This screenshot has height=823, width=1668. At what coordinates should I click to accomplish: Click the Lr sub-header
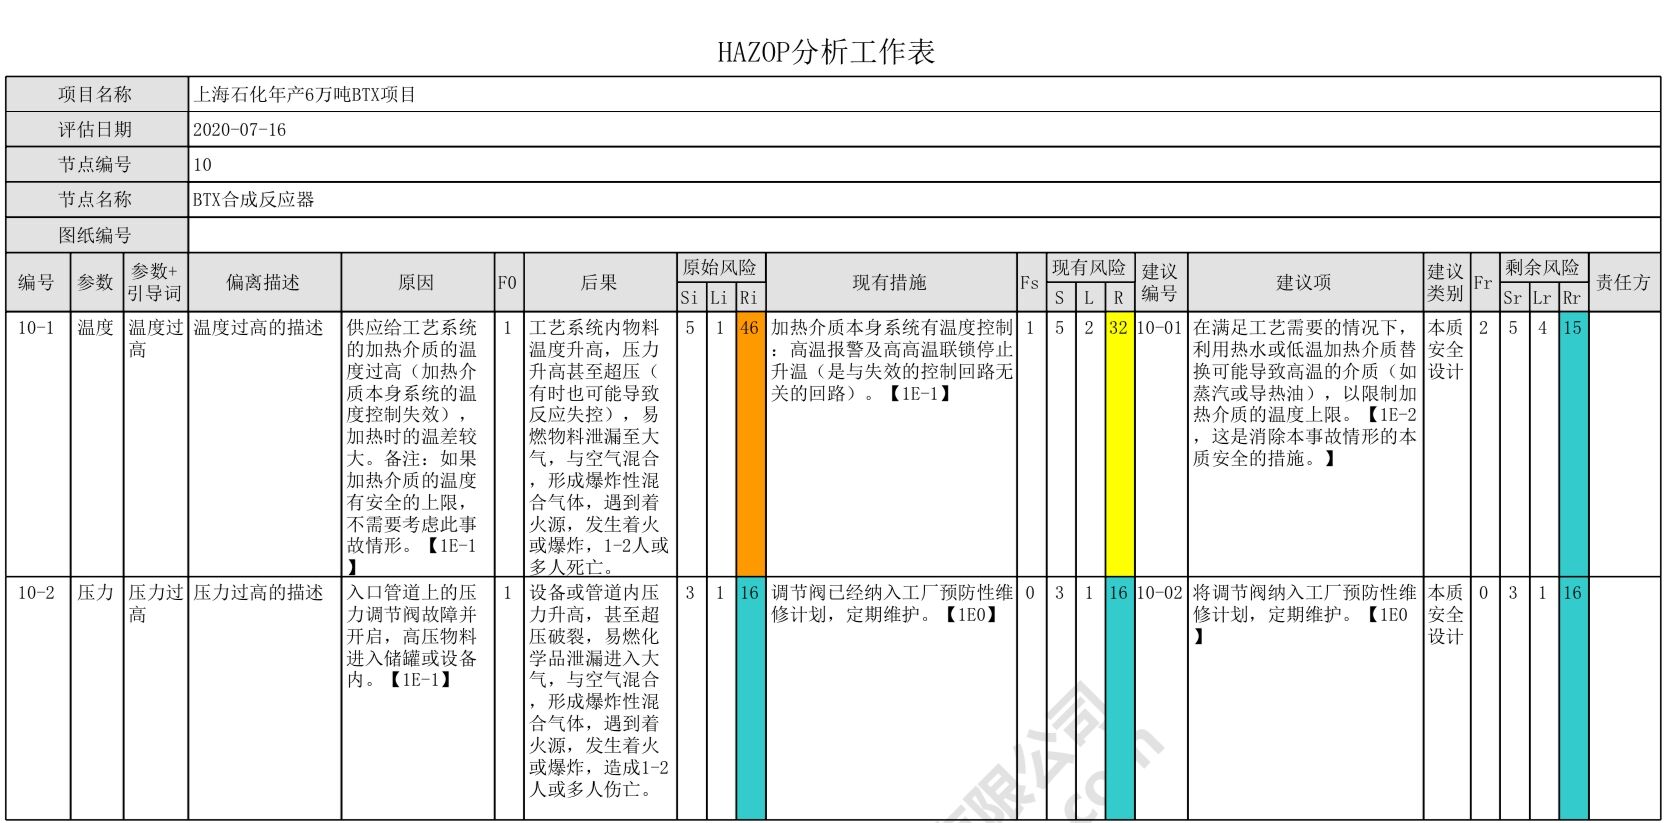(x=1543, y=298)
